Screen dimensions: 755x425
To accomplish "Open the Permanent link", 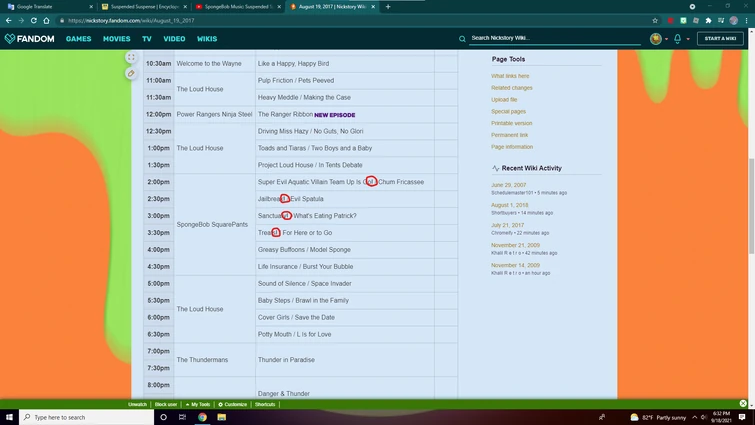I will (509, 135).
